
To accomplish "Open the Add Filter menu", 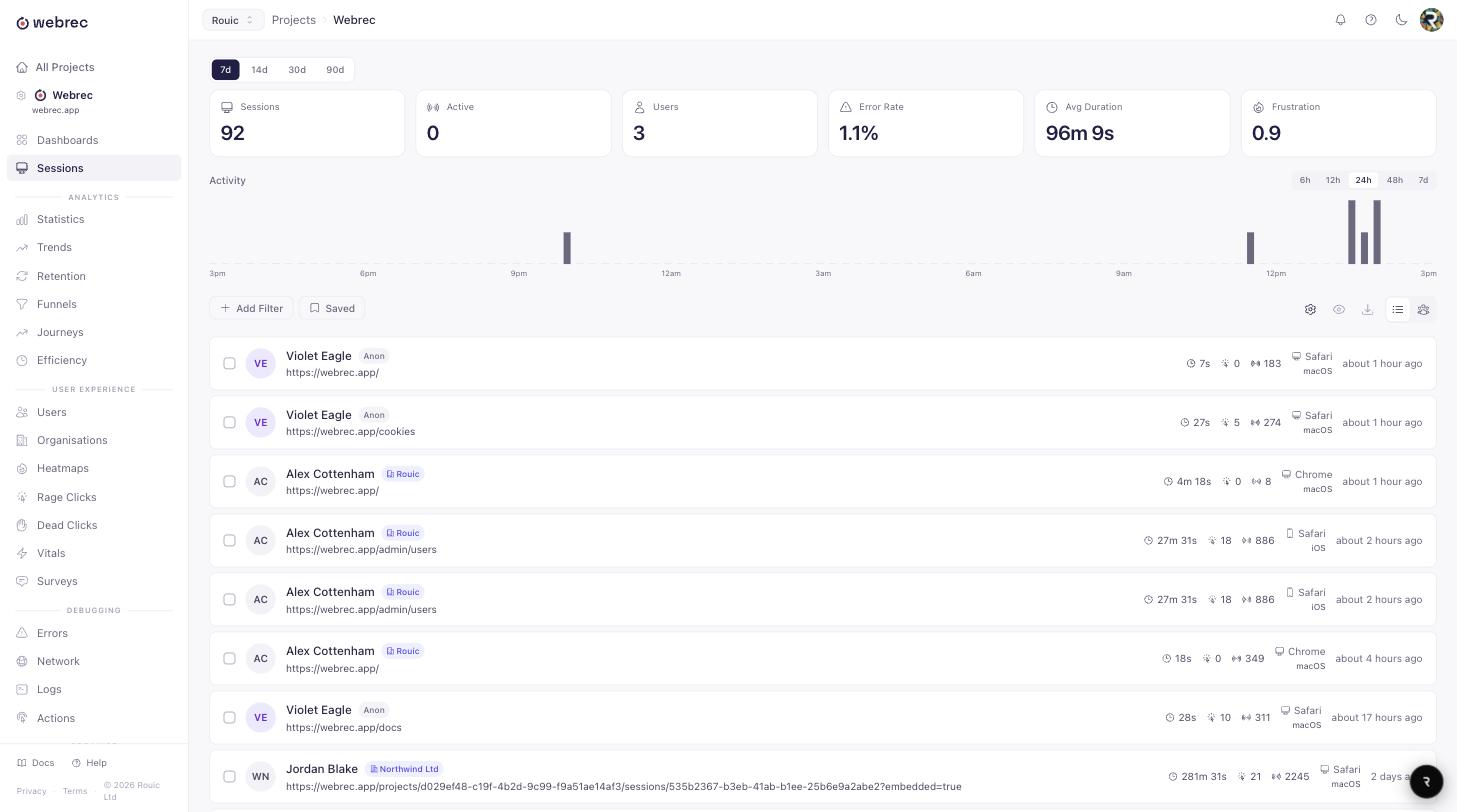I will [x=251, y=308].
